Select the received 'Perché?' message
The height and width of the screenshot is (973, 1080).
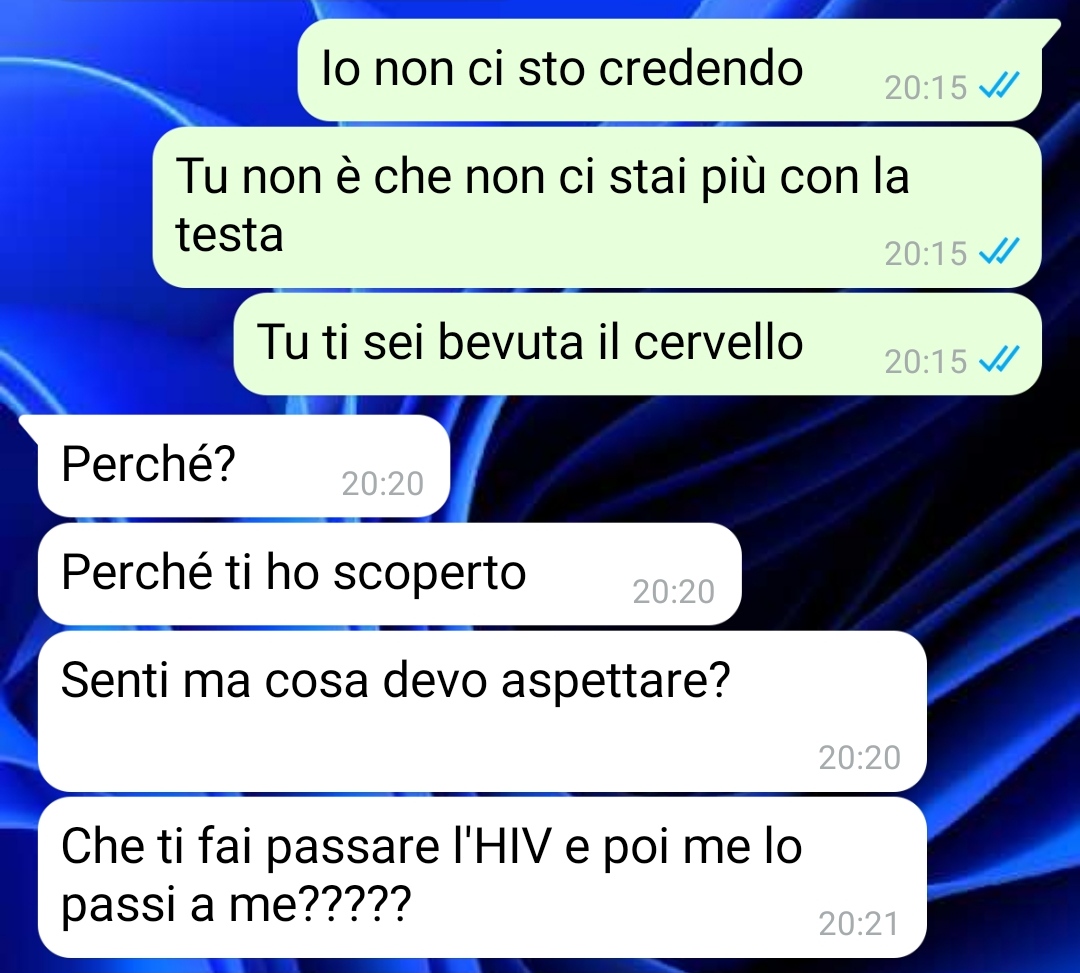point(244,465)
